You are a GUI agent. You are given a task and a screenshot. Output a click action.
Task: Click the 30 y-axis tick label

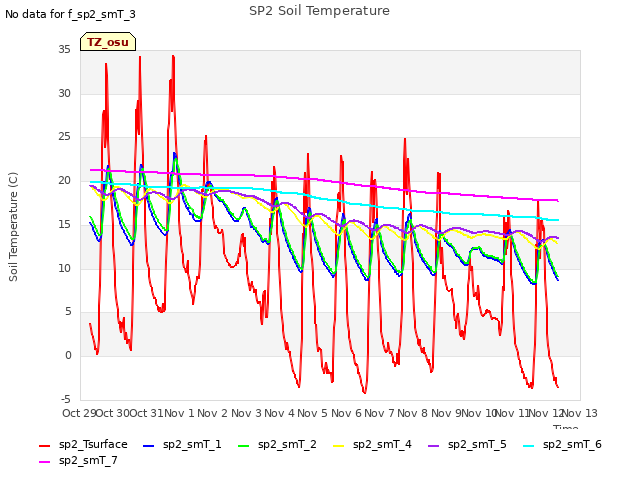tap(64, 93)
